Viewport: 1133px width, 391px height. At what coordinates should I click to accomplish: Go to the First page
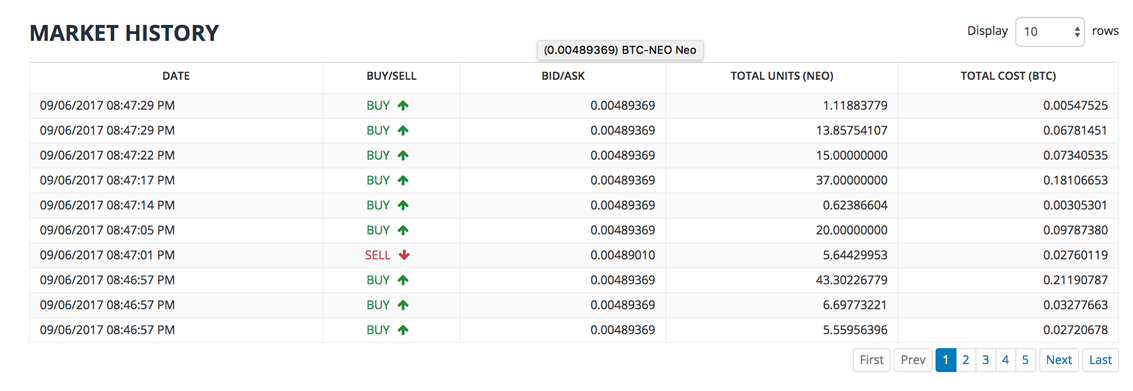tap(872, 360)
